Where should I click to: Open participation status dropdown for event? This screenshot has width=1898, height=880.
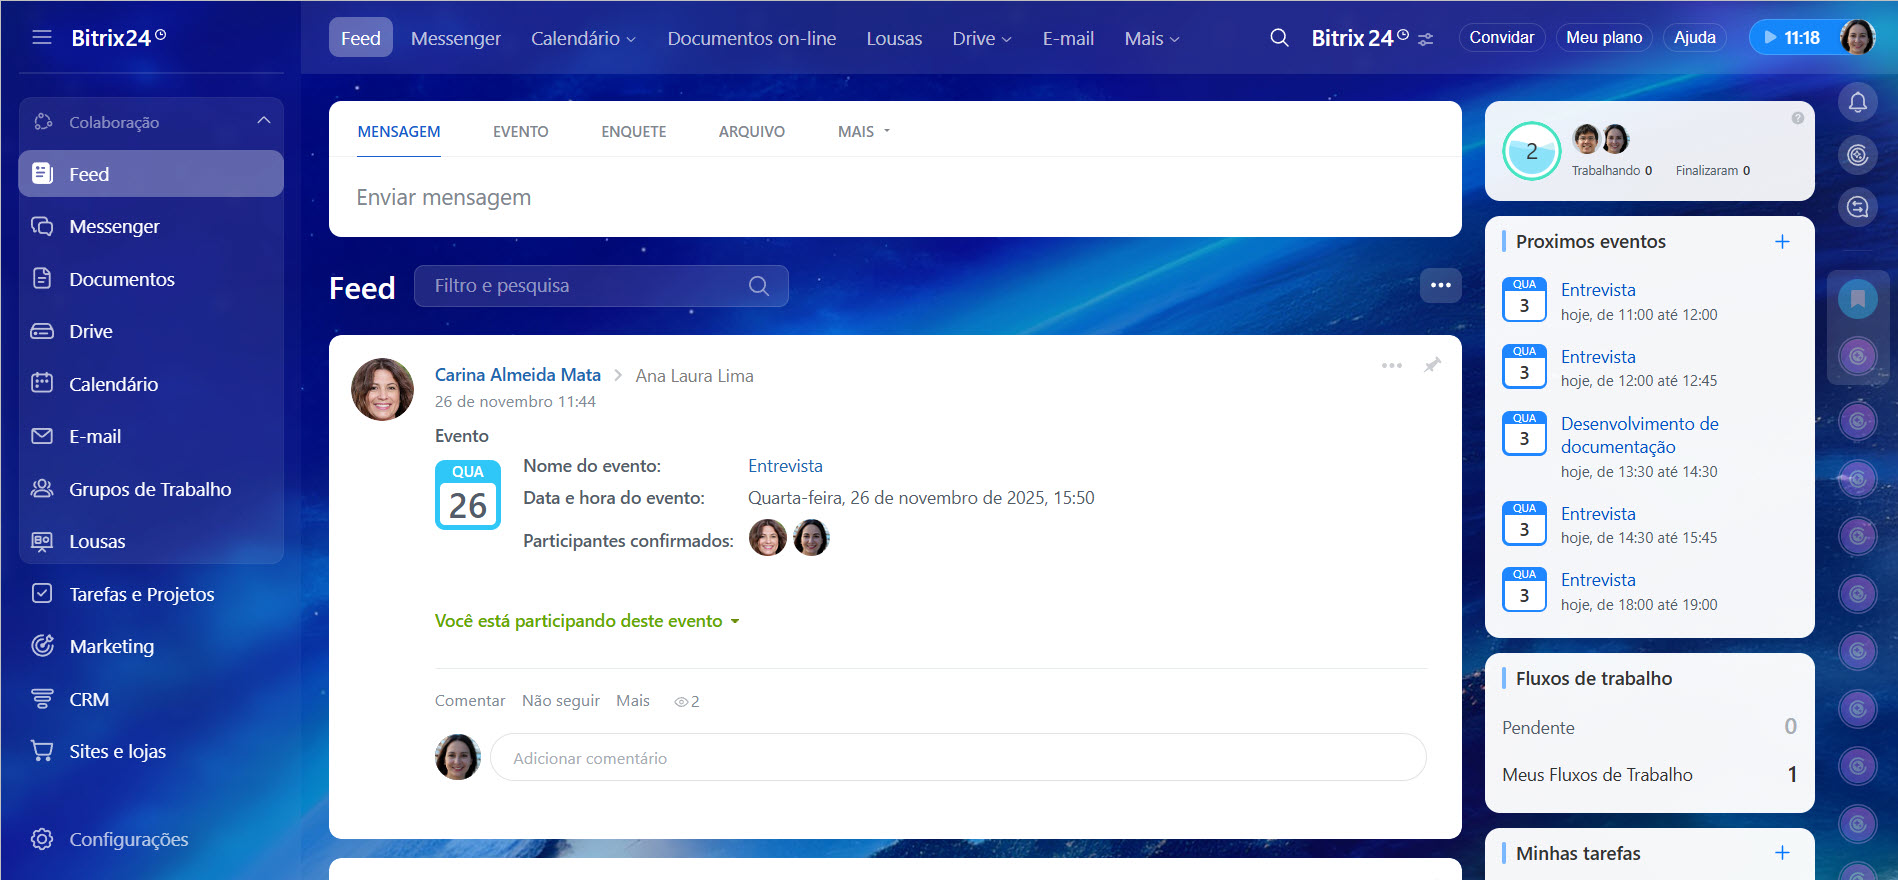click(x=587, y=621)
